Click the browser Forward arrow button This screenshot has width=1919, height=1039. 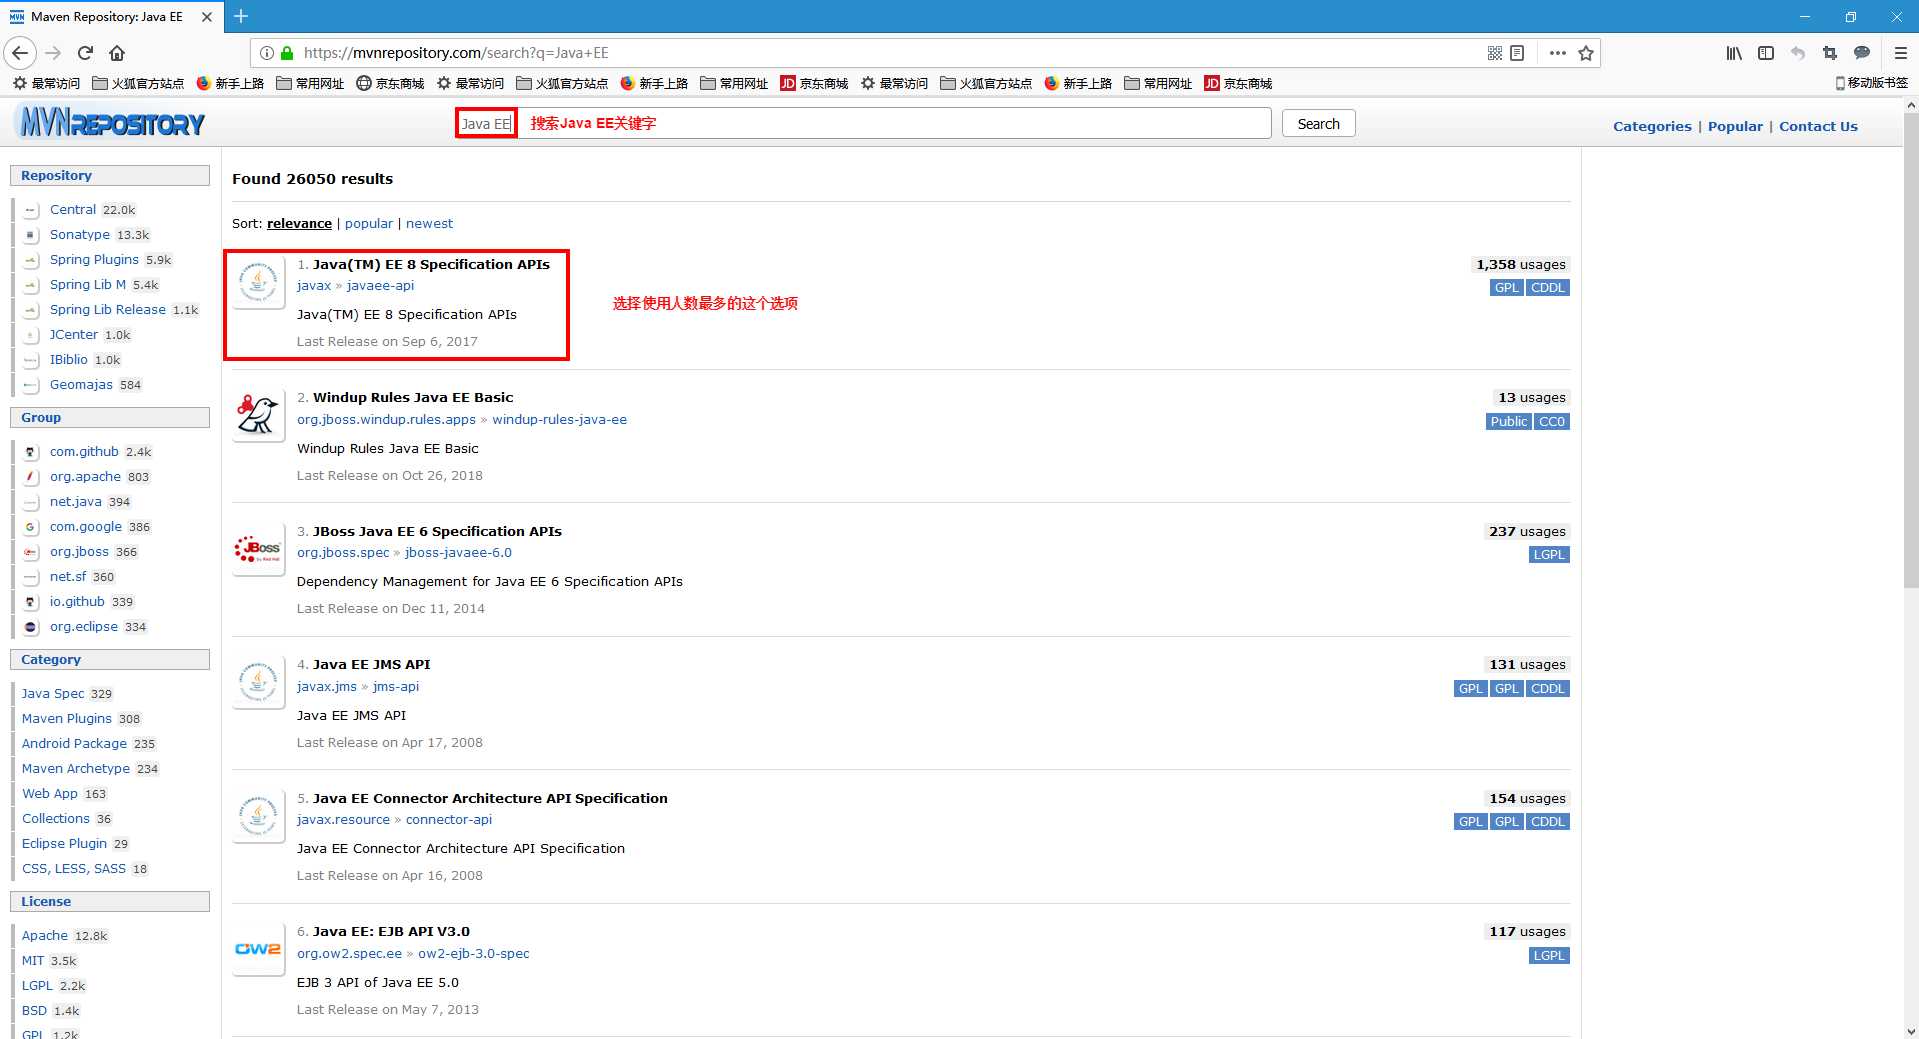[54, 53]
